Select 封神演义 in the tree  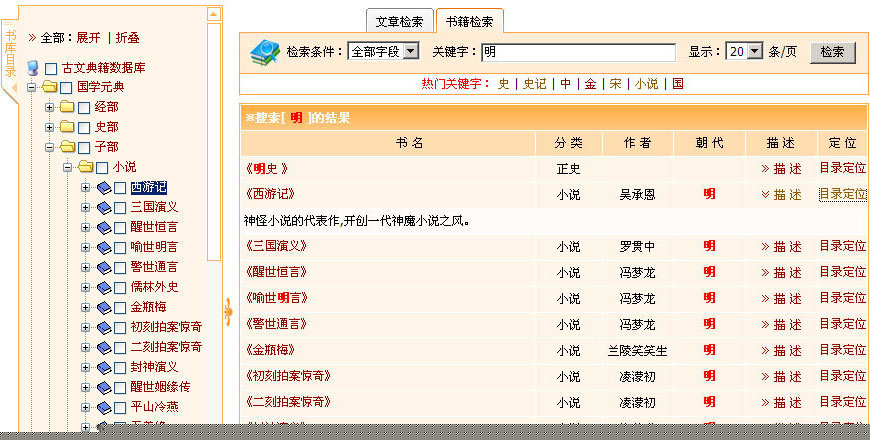(x=154, y=367)
